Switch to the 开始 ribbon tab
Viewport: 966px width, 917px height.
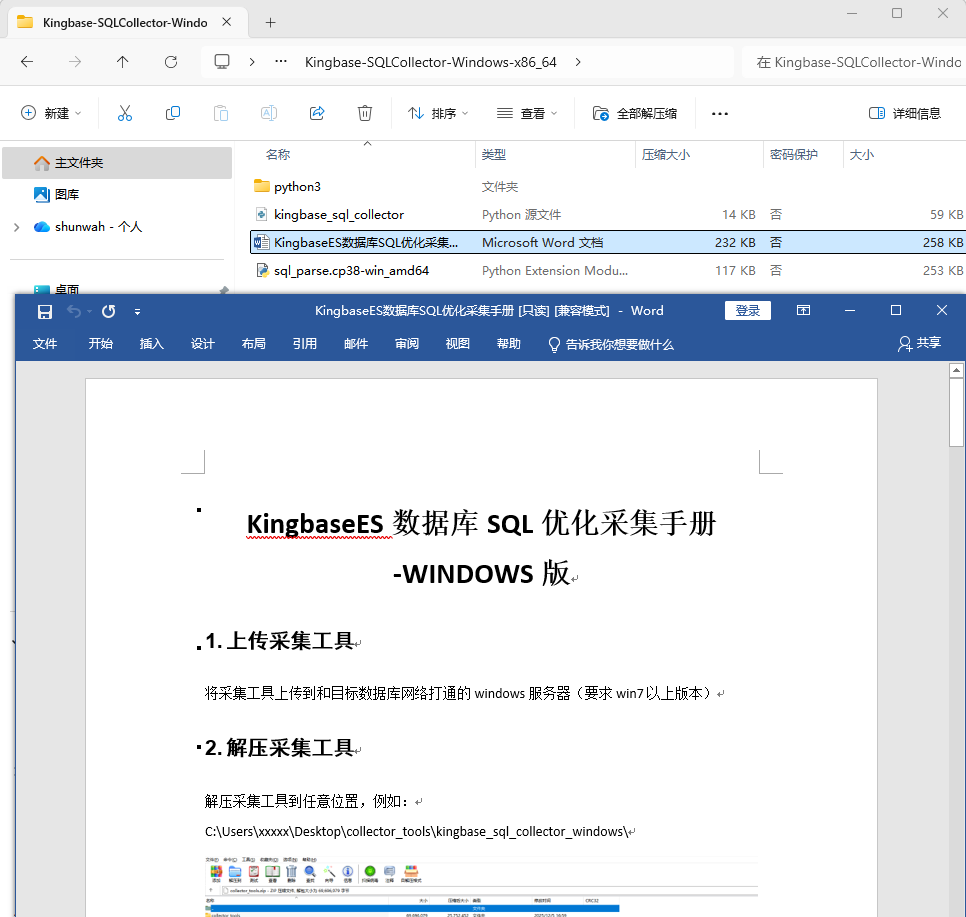tap(100, 344)
